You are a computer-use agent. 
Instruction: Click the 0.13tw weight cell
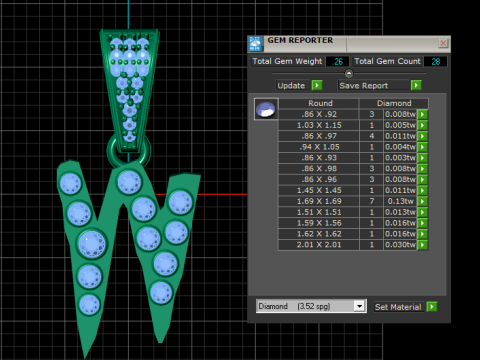click(400, 201)
